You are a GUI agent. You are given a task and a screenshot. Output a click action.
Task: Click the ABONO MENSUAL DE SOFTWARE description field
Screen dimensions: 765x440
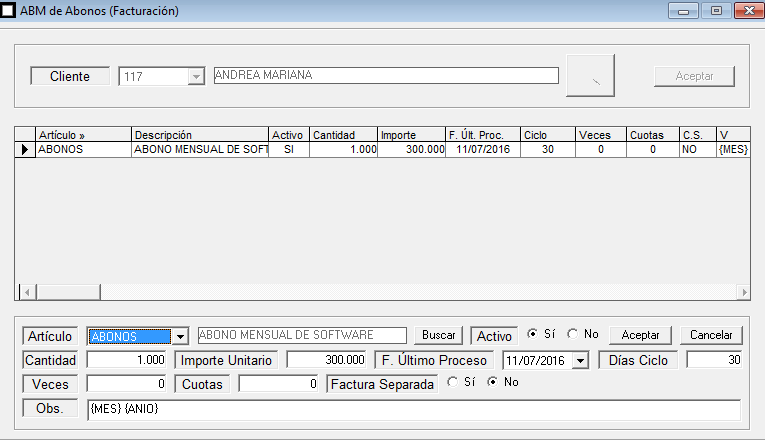click(302, 335)
